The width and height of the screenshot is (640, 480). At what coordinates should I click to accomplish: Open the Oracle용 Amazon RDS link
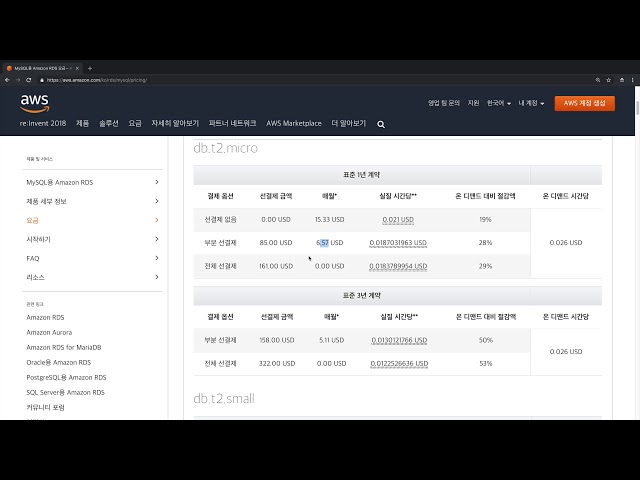point(59,362)
